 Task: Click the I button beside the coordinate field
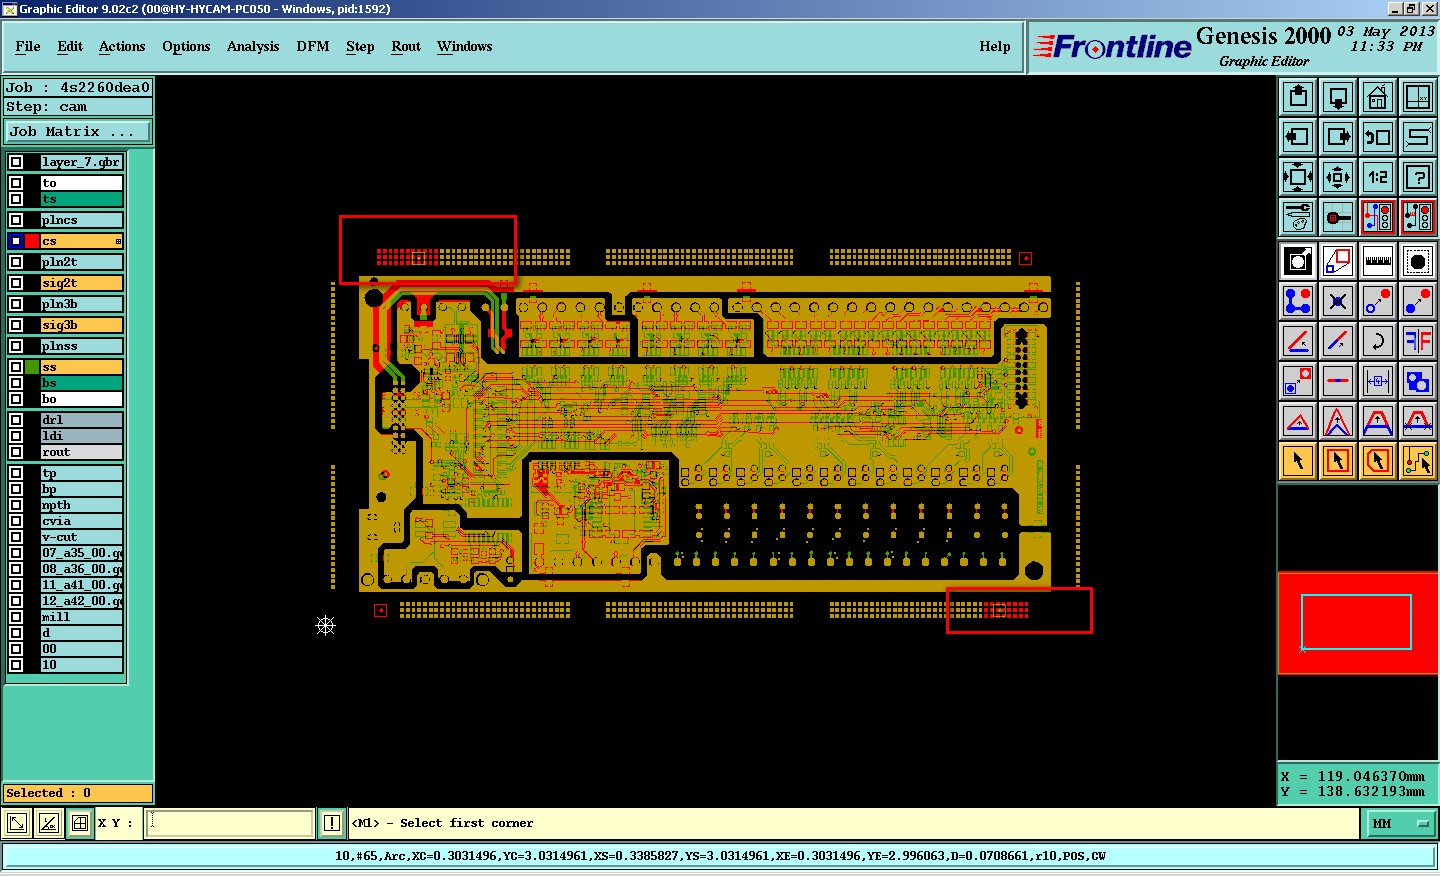[332, 823]
